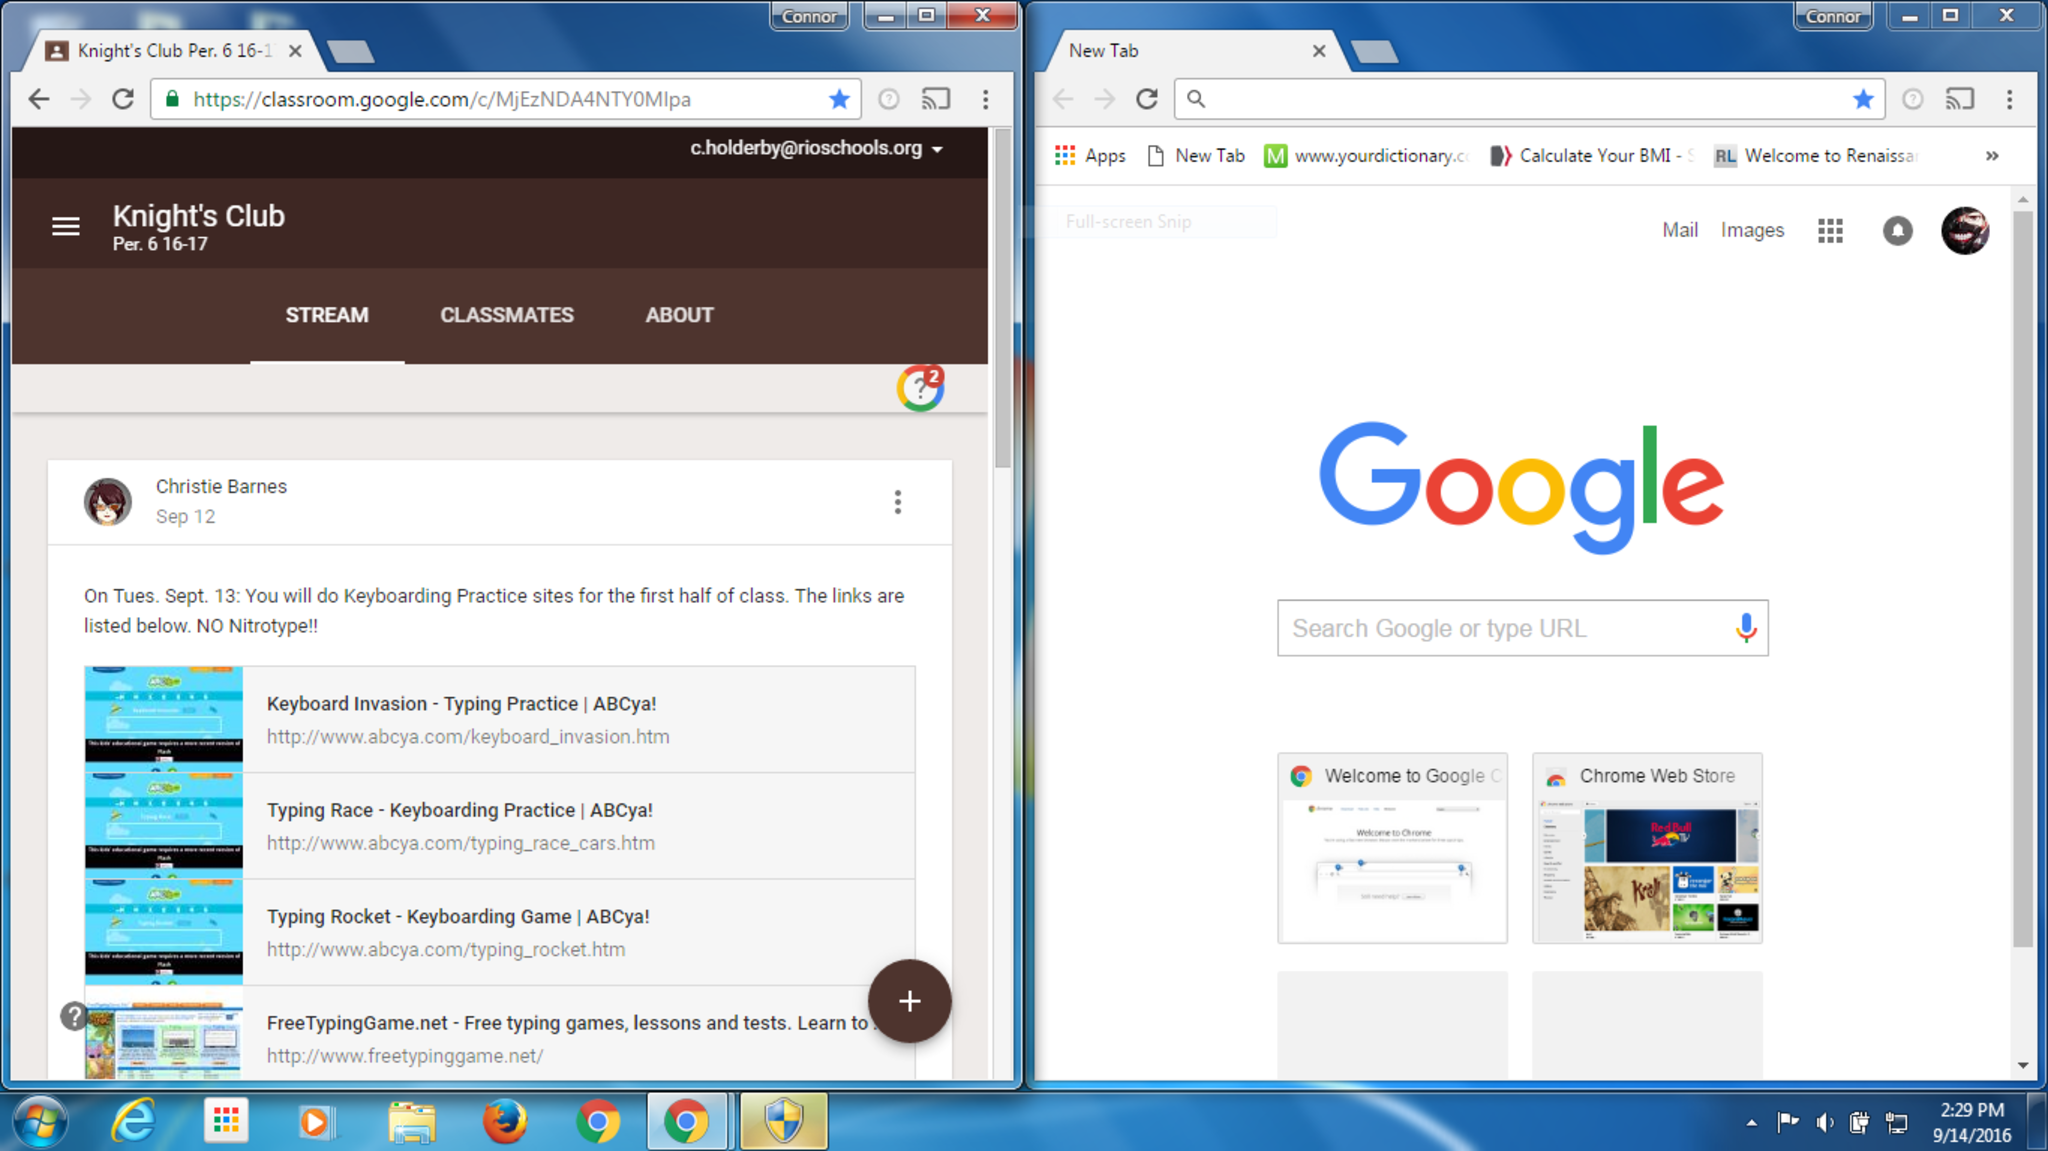Click the Google notifications bell icon
The image size is (2048, 1151).
(x=1897, y=231)
